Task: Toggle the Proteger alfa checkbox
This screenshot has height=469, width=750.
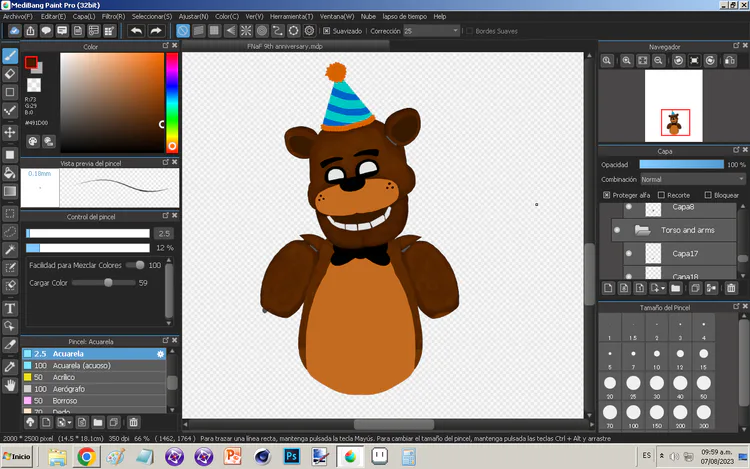Action: pyautogui.click(x=607, y=195)
